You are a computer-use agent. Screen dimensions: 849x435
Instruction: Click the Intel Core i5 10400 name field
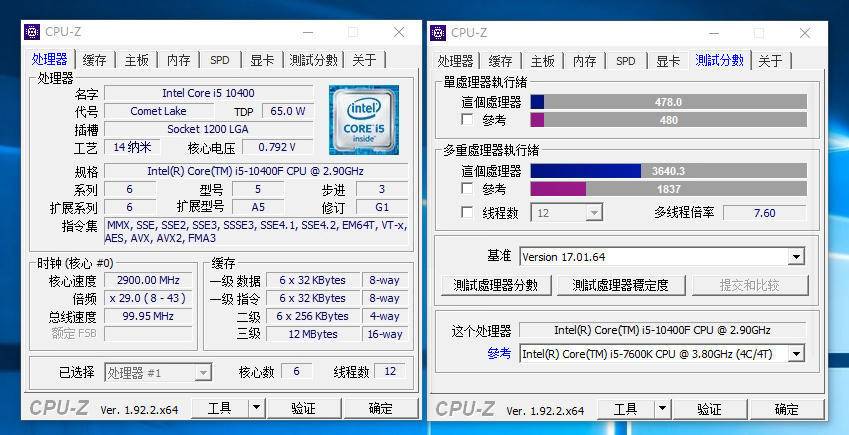click(x=208, y=93)
